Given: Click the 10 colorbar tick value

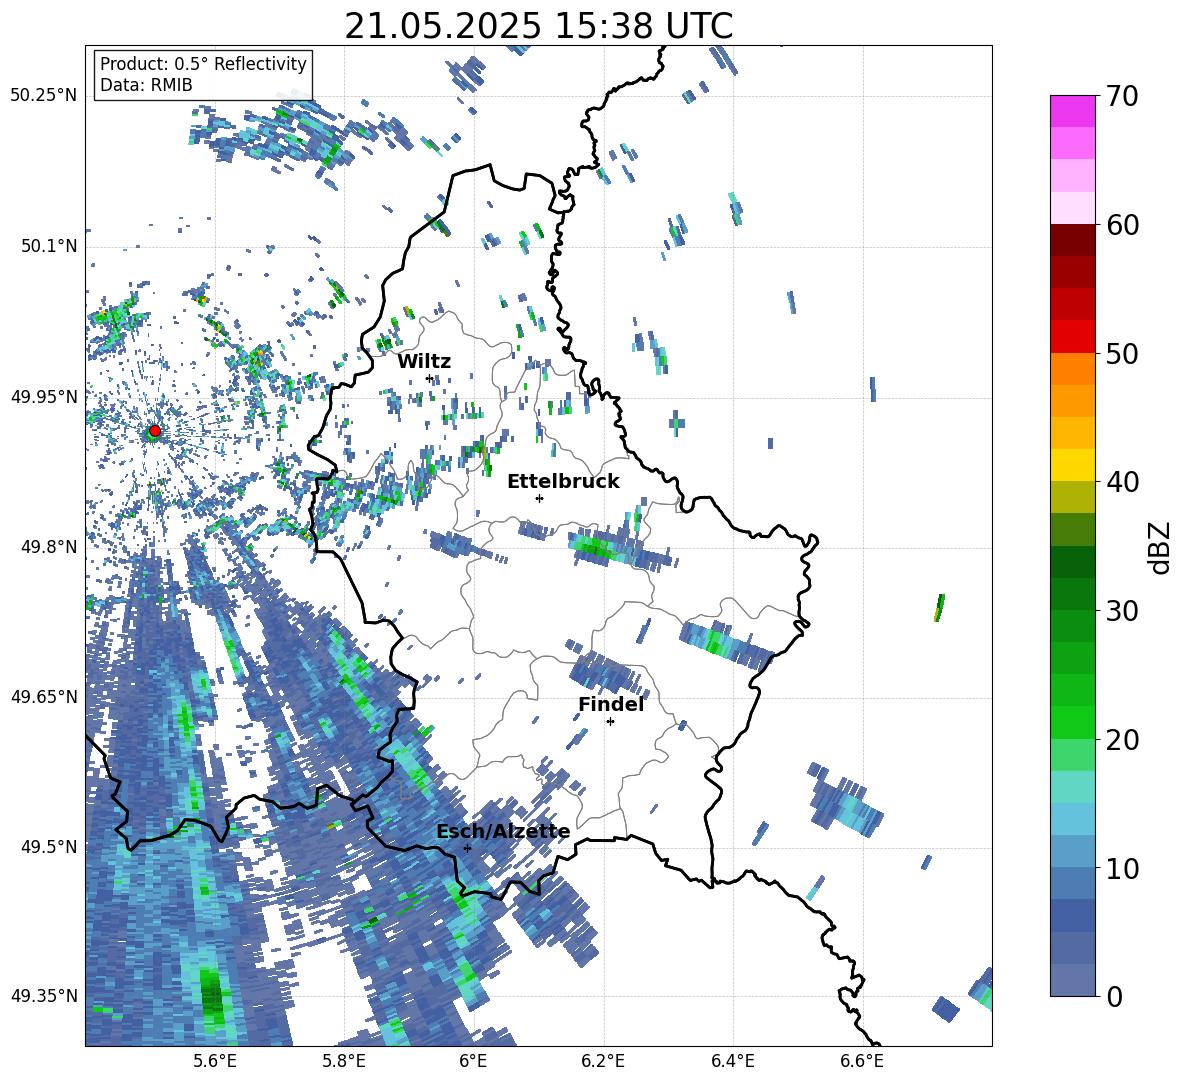Looking at the screenshot, I should tap(1122, 868).
